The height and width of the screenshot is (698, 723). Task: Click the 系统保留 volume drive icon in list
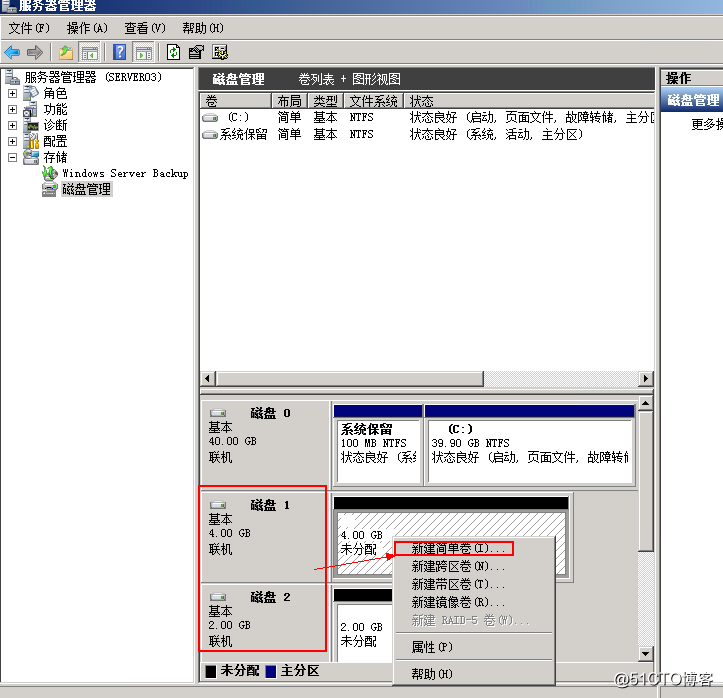tap(210, 135)
